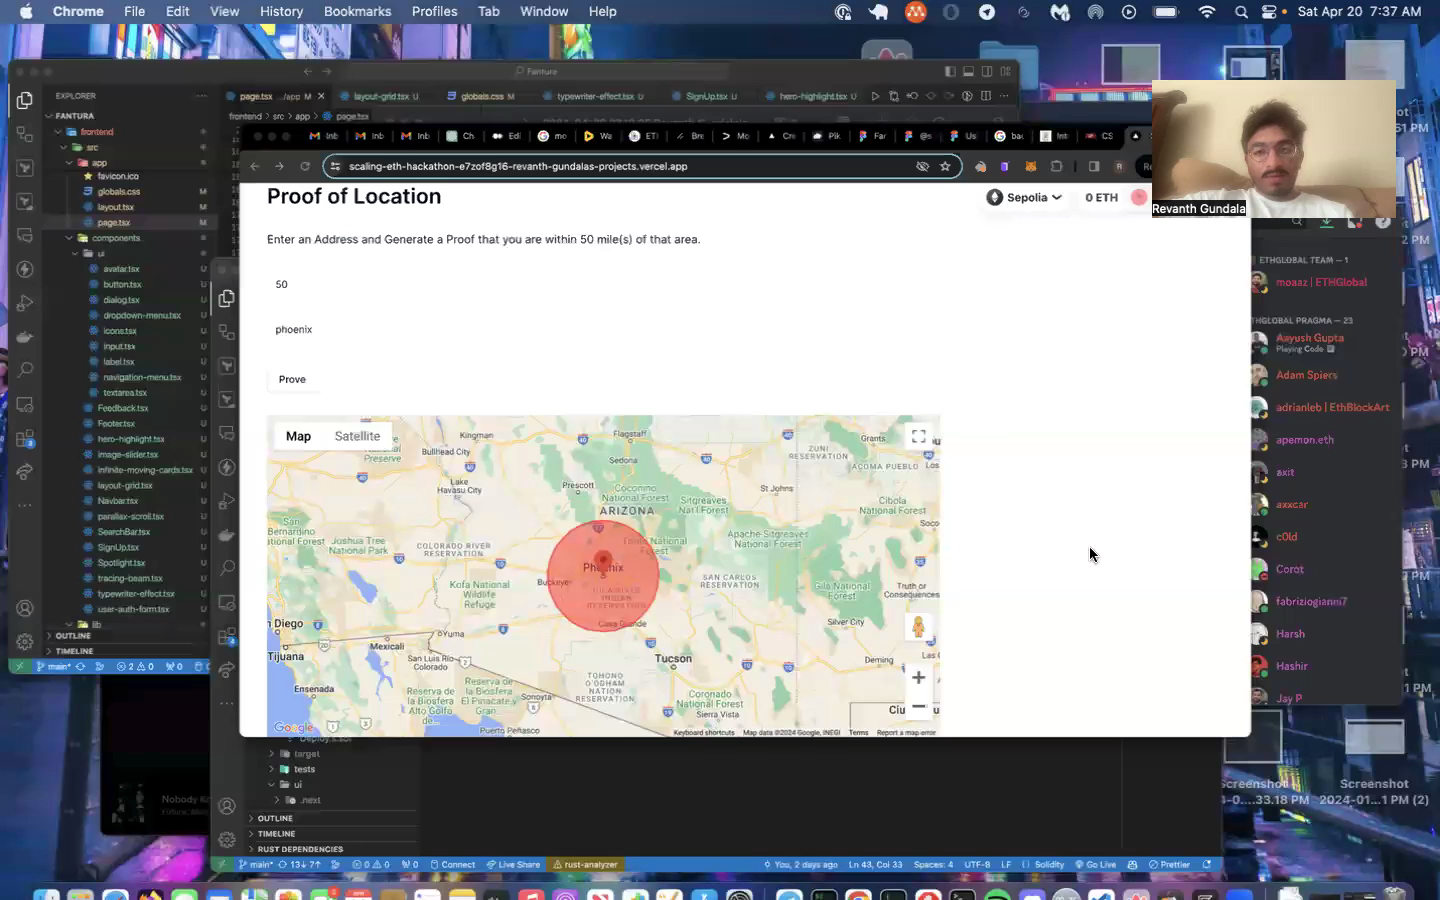Open VS Code Extensions icon with badge
The width and height of the screenshot is (1440, 900).
[x=25, y=439]
